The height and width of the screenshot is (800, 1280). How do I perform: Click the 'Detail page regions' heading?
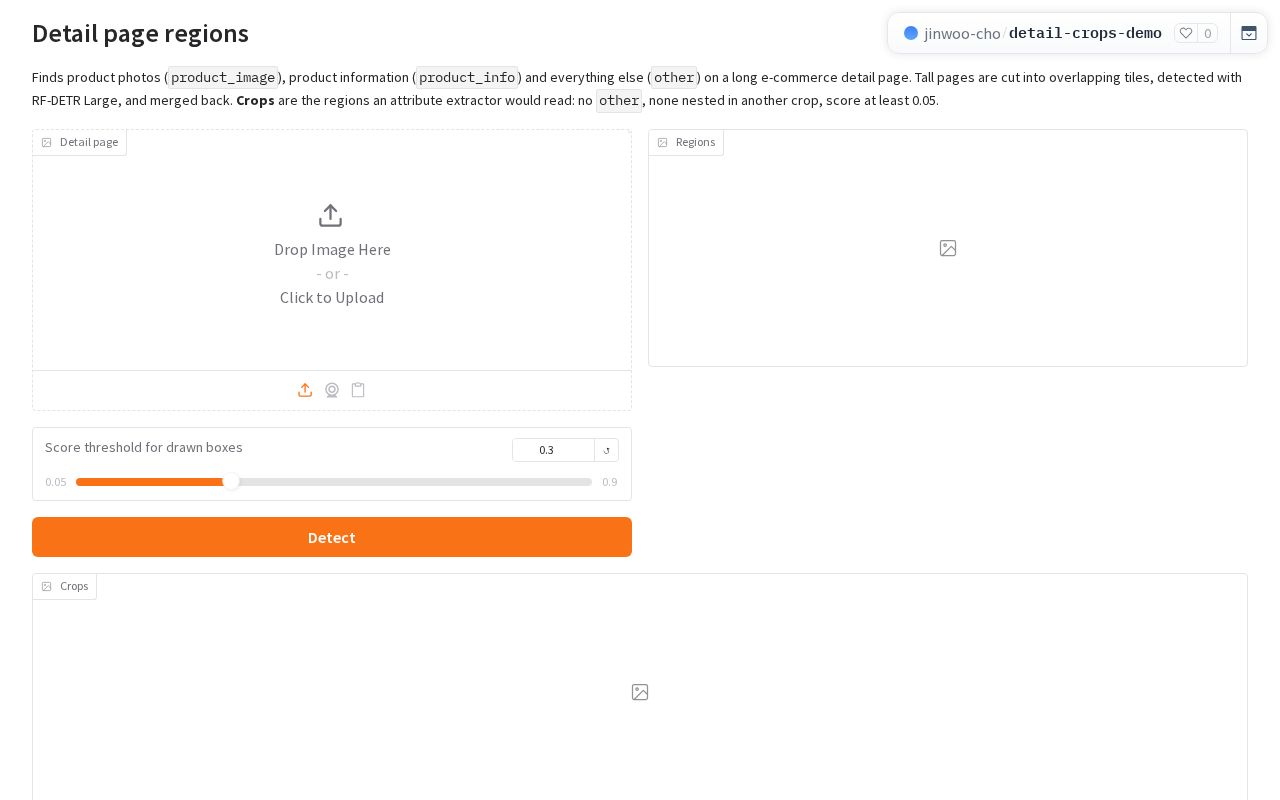pos(140,33)
